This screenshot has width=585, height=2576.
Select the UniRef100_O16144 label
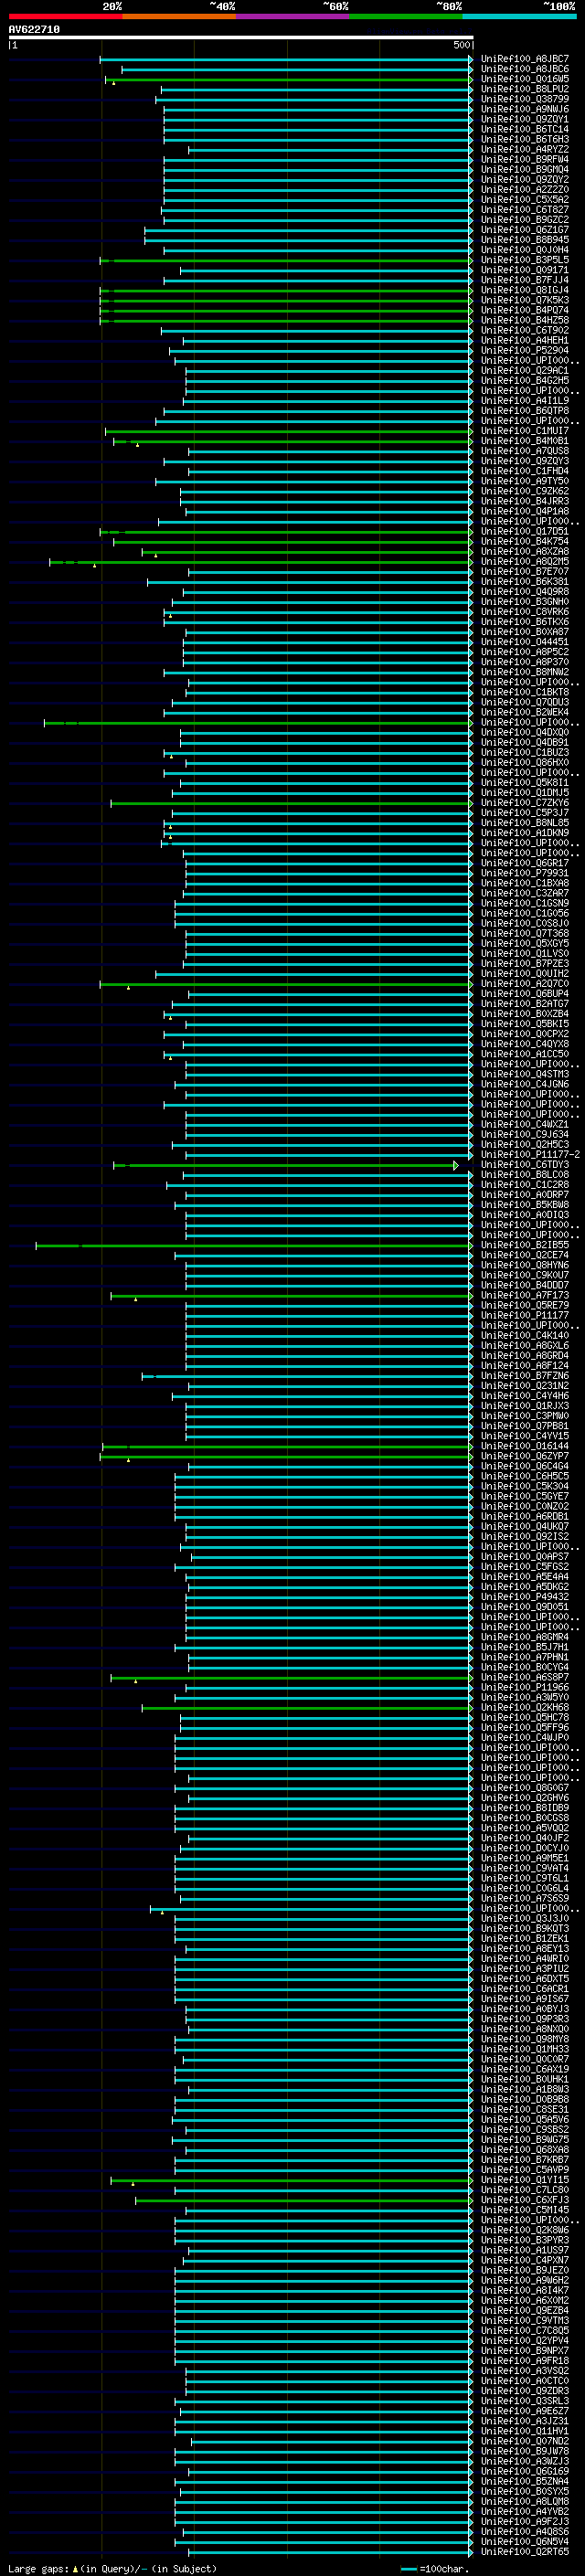tap(524, 1446)
